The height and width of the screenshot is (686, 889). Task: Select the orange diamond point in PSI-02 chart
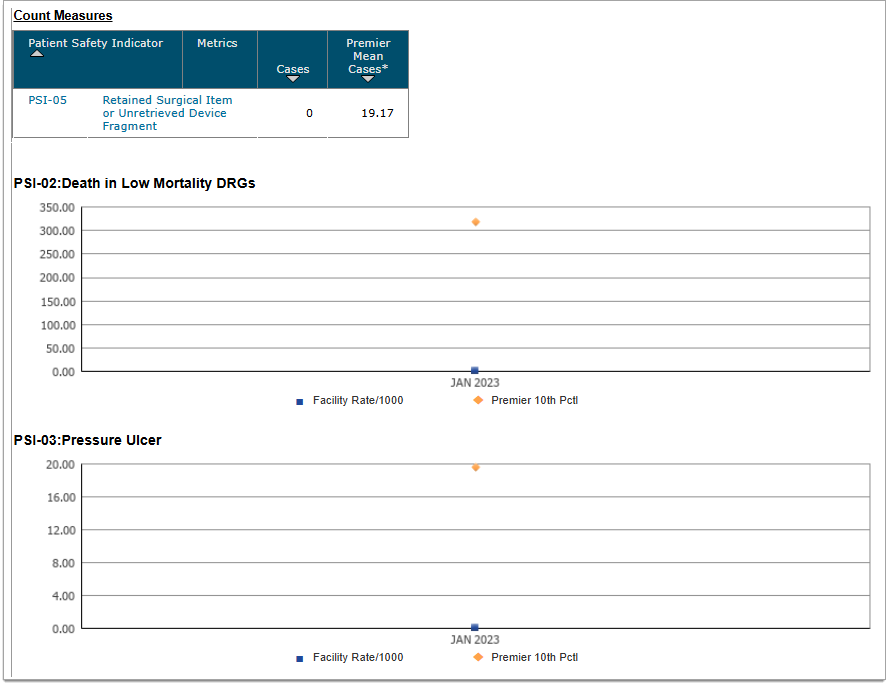click(x=476, y=222)
